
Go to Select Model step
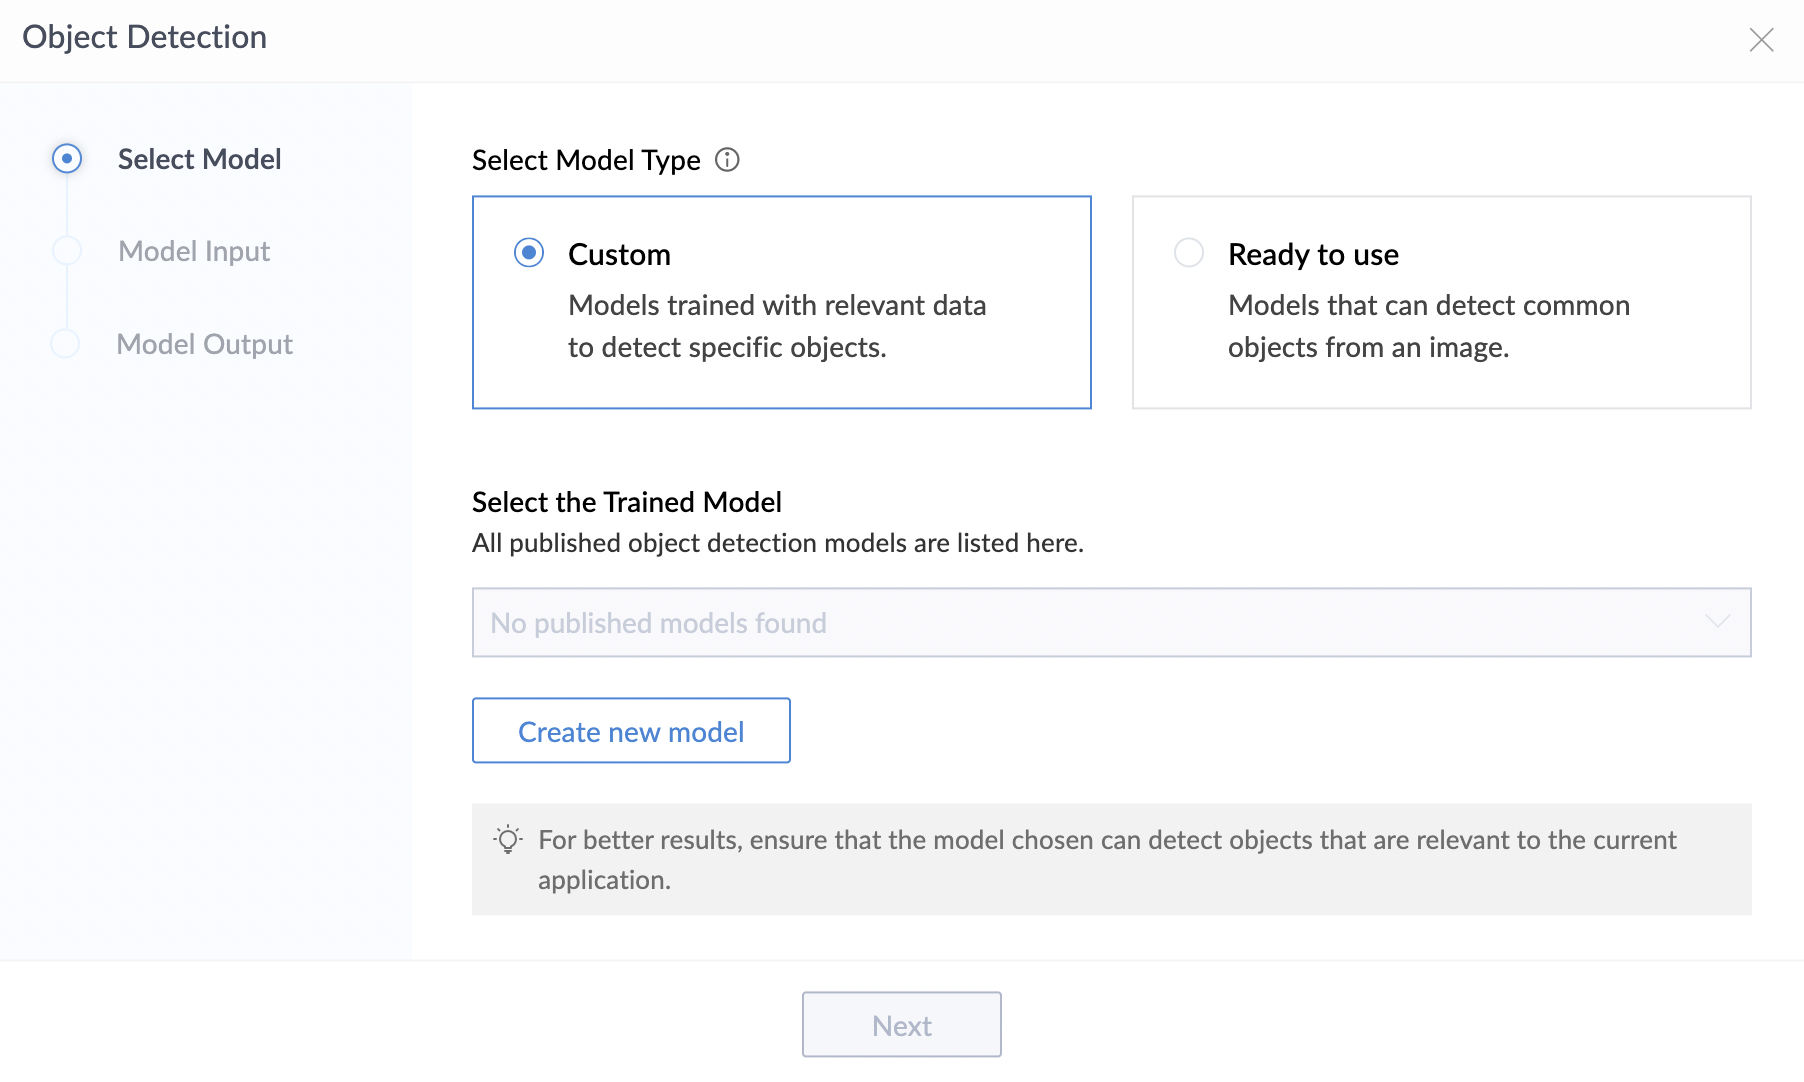click(x=199, y=160)
